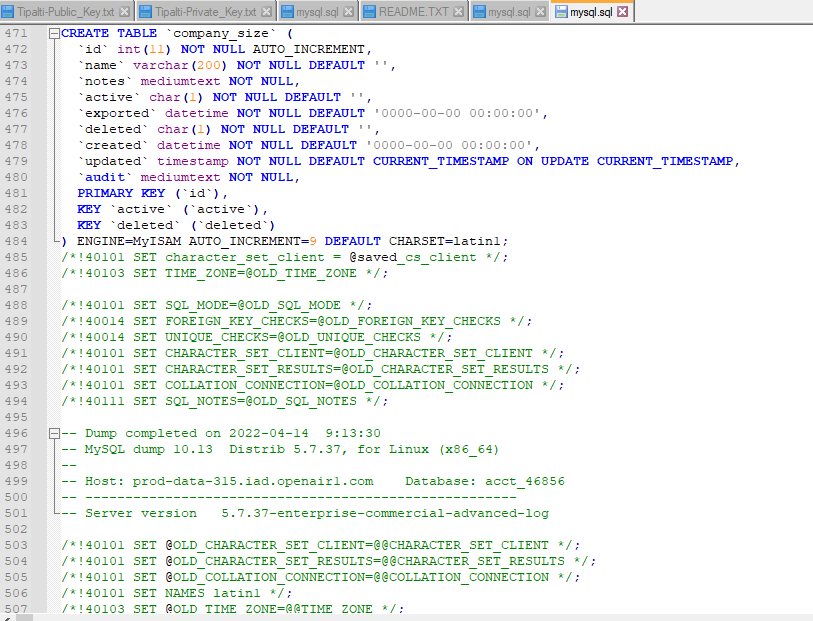Image resolution: width=813 pixels, height=621 pixels.
Task: Click host prod-data-315.iad.openair1.com
Action: coord(253,481)
